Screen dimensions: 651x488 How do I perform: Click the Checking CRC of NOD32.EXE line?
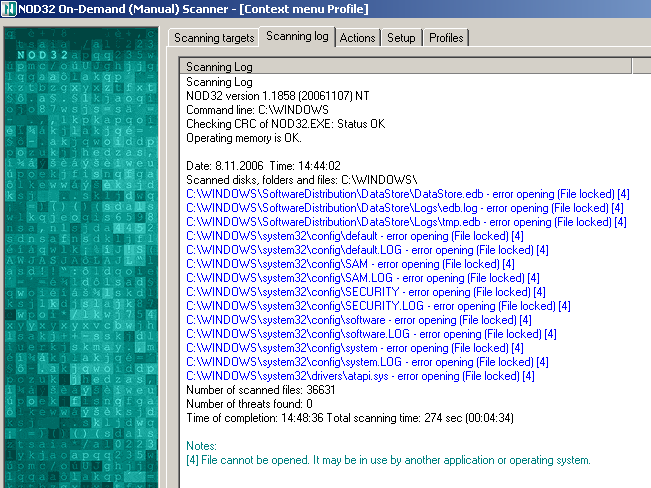pos(286,124)
